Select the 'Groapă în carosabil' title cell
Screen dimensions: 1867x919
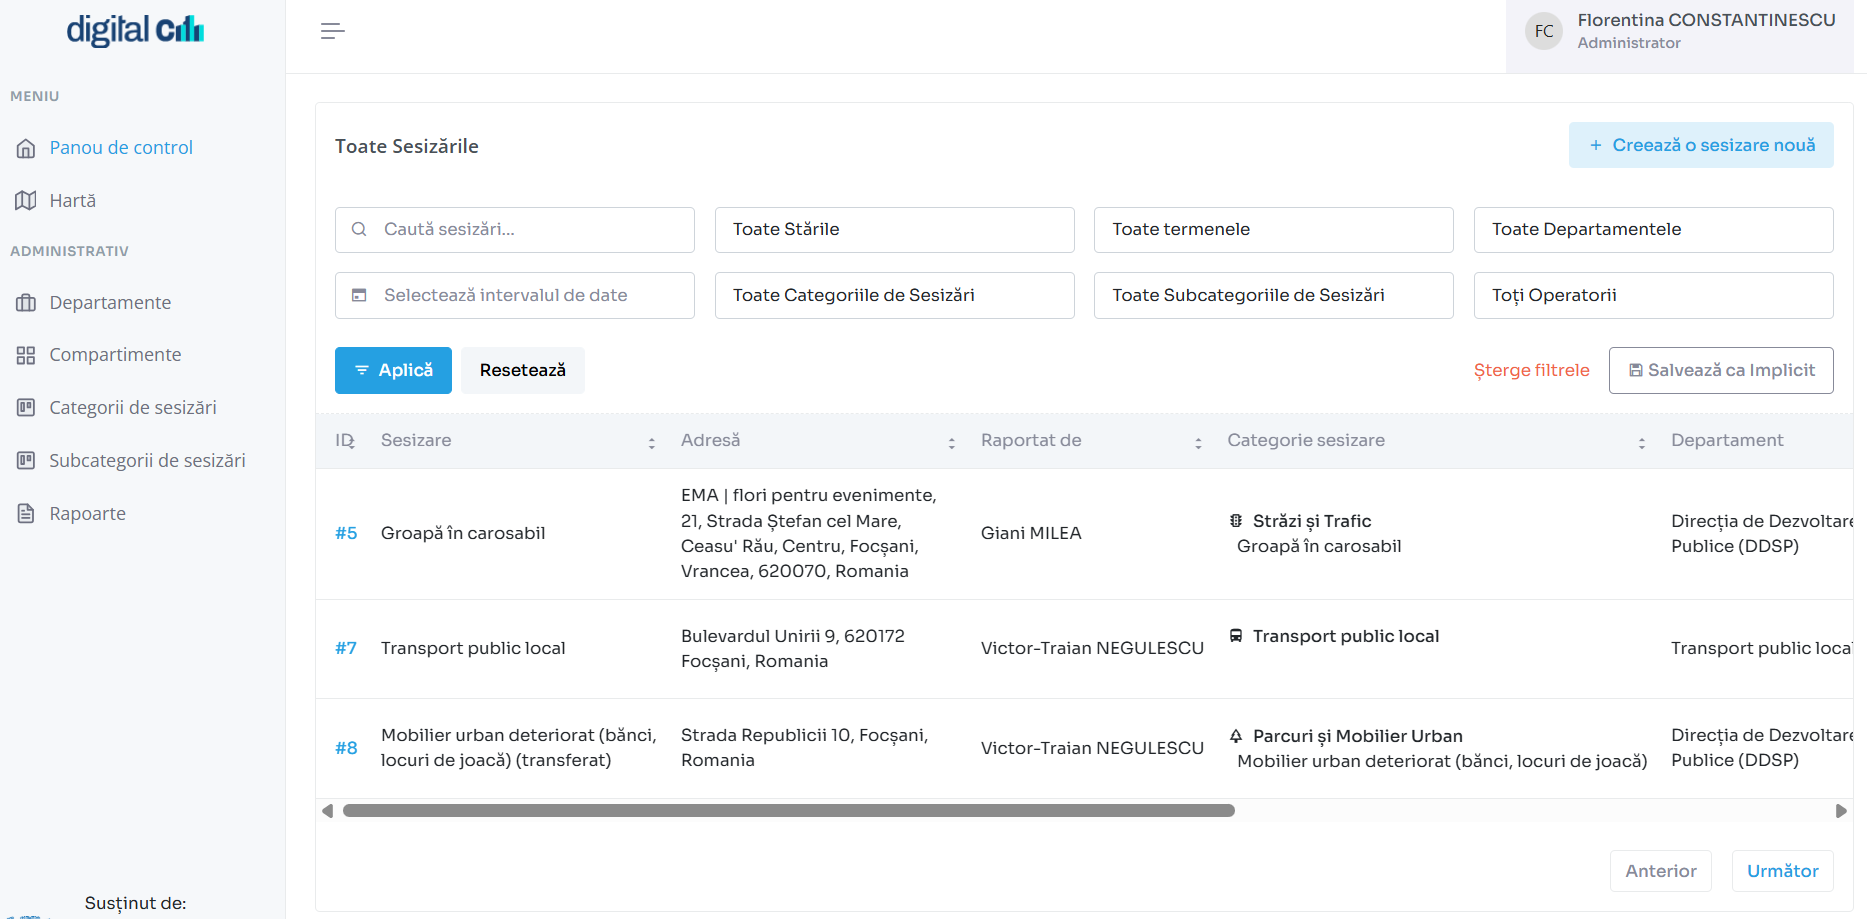point(463,534)
